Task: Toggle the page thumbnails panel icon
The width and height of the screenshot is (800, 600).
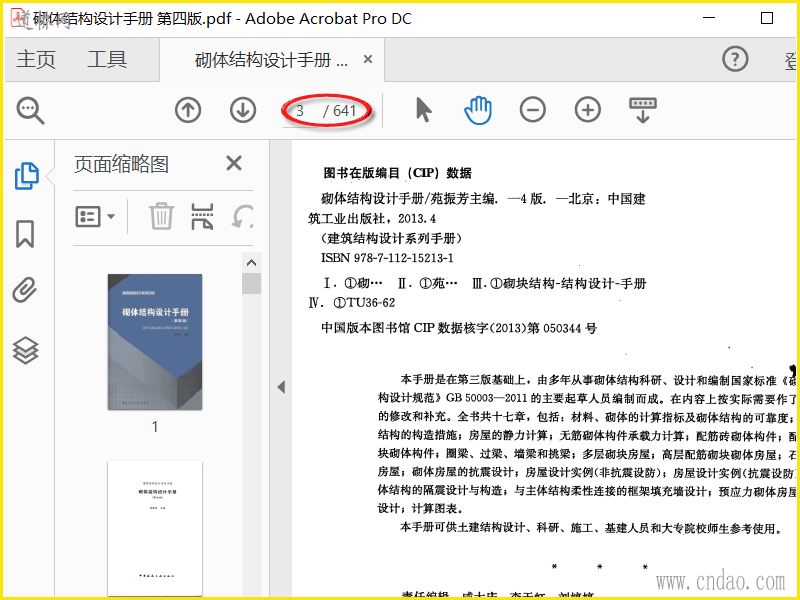Action: (x=26, y=176)
